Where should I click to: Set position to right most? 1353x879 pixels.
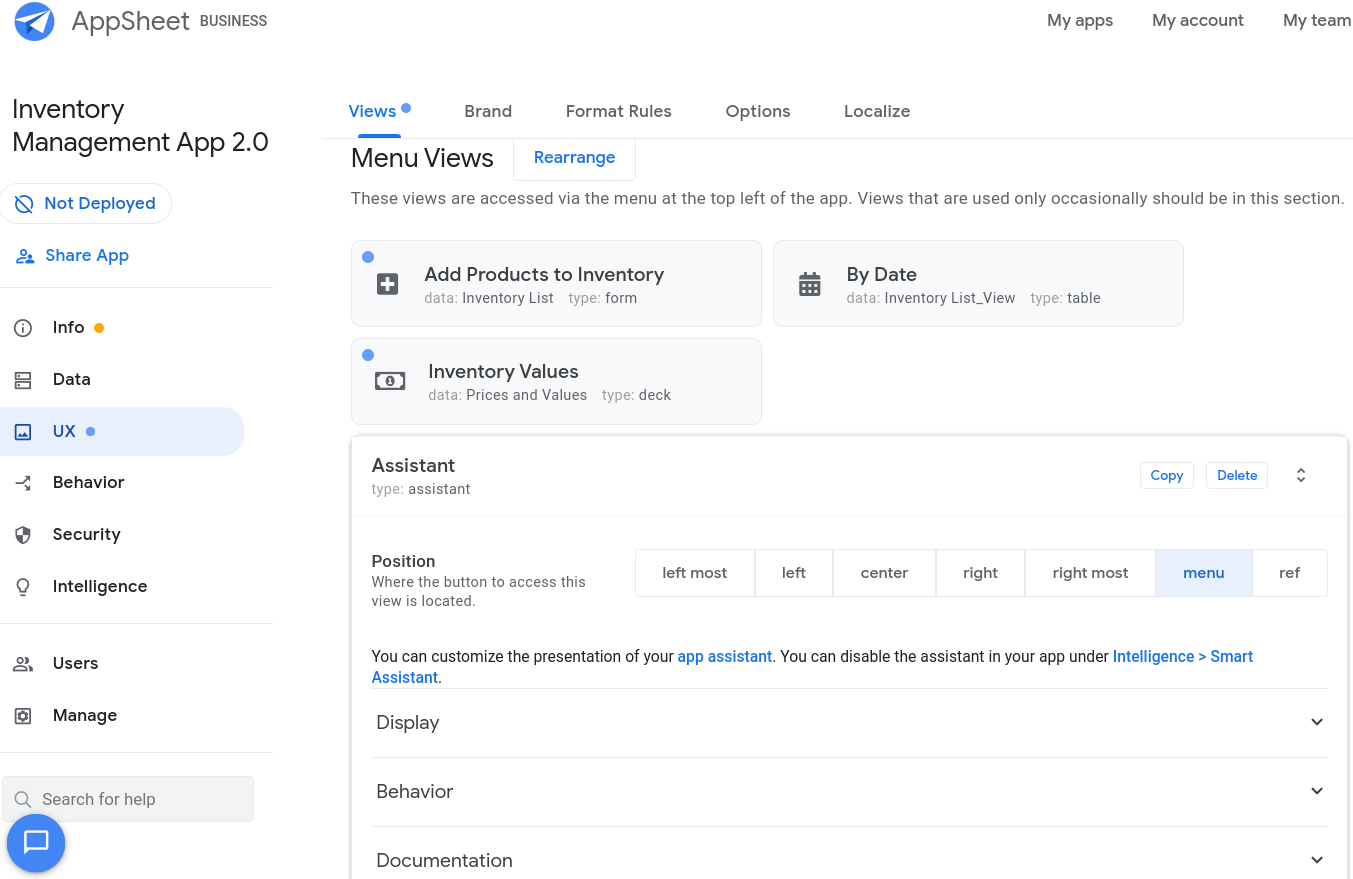pyautogui.click(x=1090, y=573)
